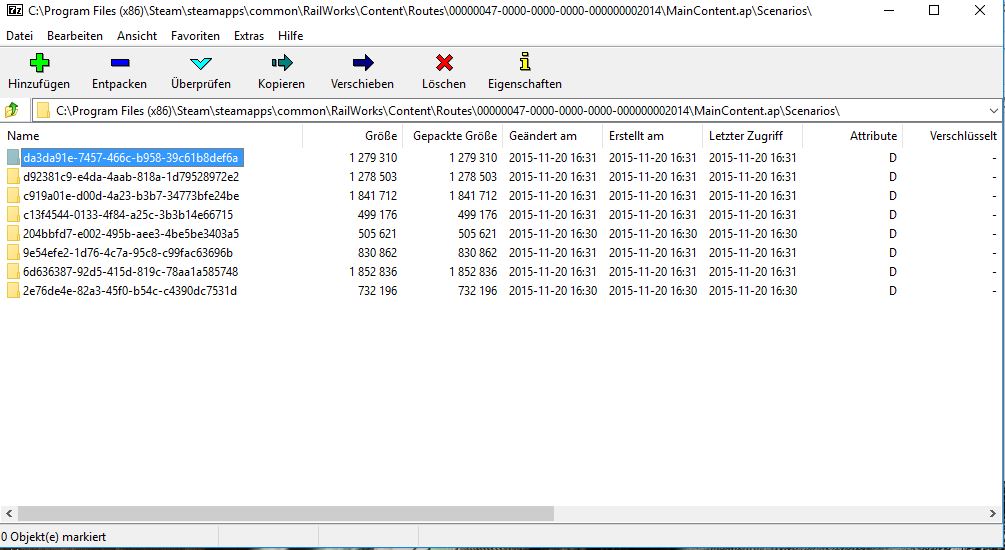Image resolution: width=1005 pixels, height=550 pixels.
Task: Click the horizontal scrollbar thumb
Action: point(286,513)
